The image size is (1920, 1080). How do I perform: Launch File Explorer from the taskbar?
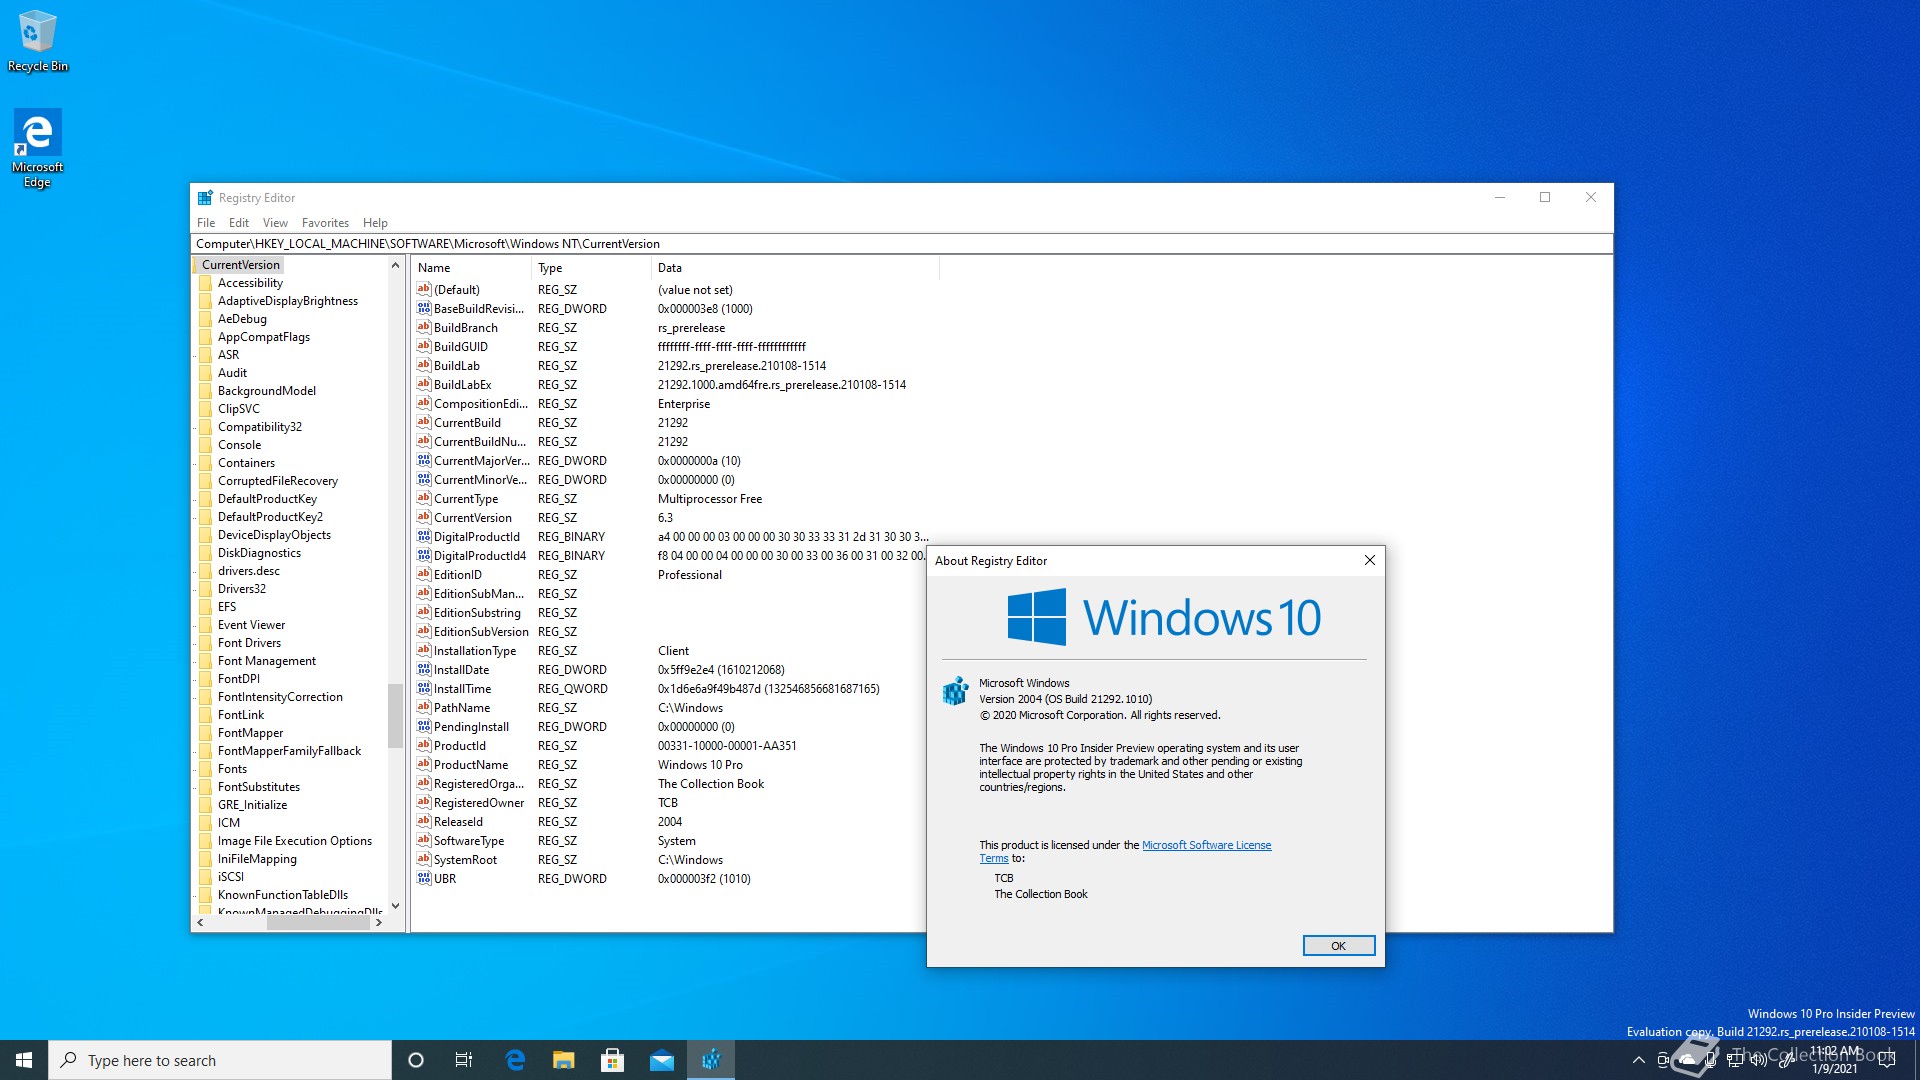tap(564, 1060)
